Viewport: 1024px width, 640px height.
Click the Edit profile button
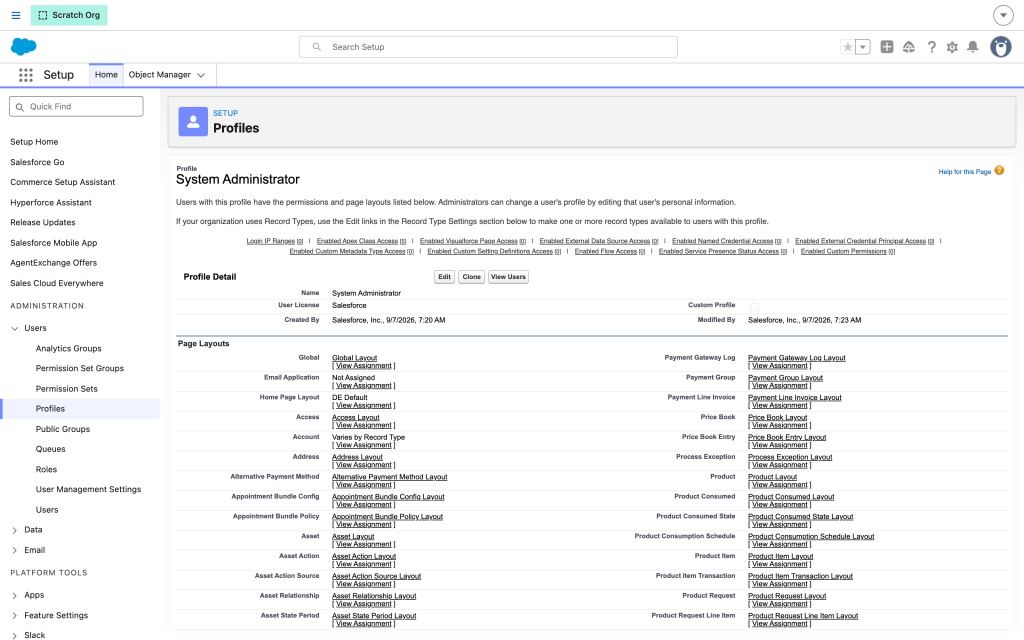(x=444, y=277)
